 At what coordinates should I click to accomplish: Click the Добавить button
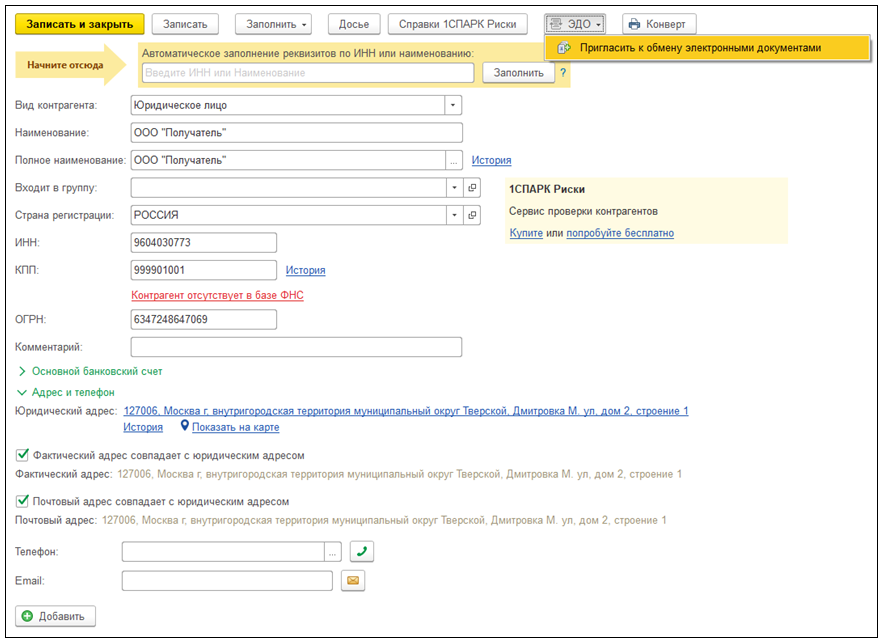click(x=56, y=616)
